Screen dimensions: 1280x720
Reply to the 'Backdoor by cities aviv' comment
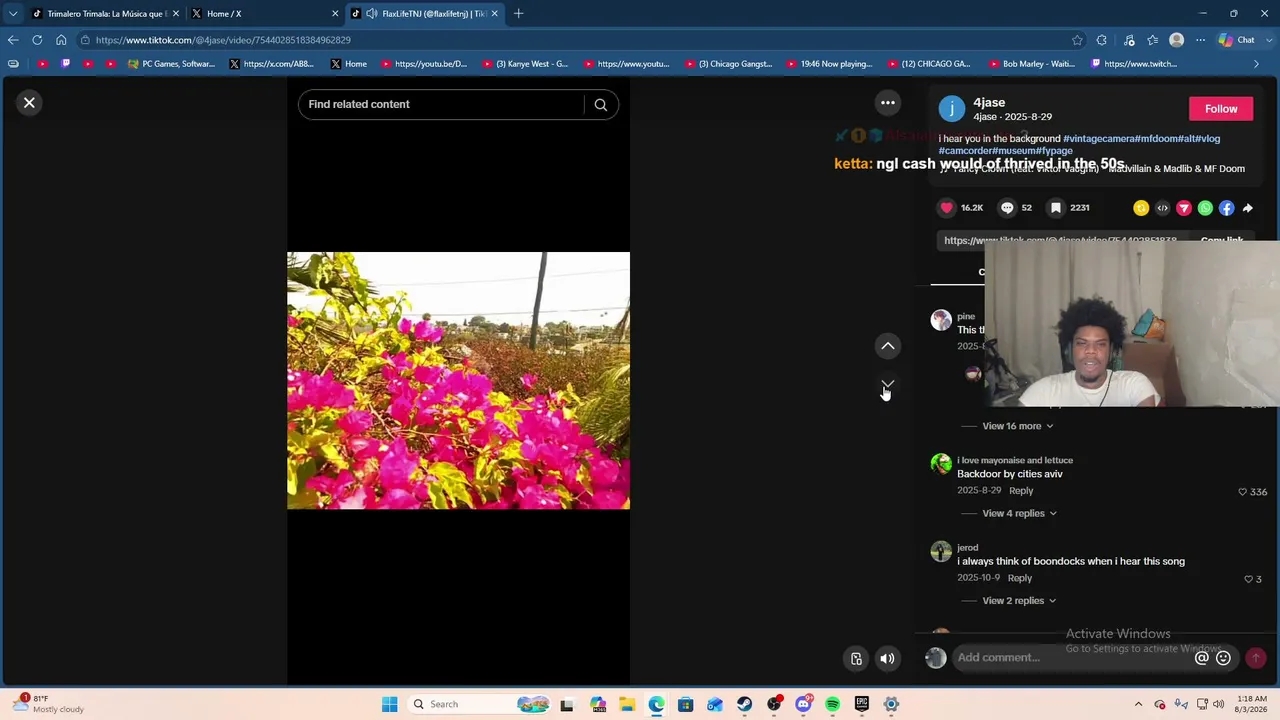(1021, 491)
